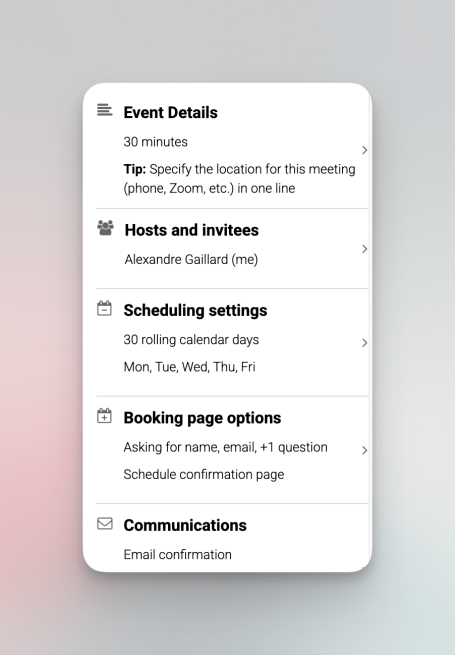
Task: Click the Scheduling settings calendar icon
Action: [x=104, y=308]
